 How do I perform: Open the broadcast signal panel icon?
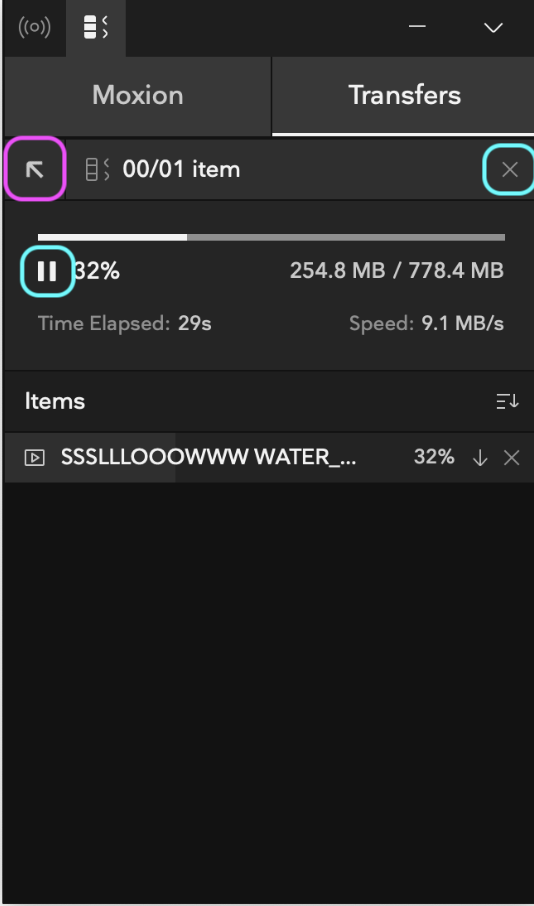pos(35,27)
